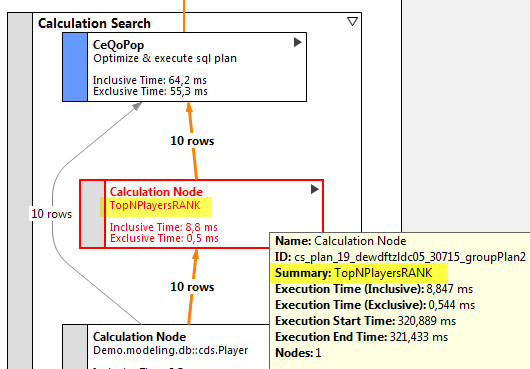Collapse the Calculation Search container triangle
The height and width of the screenshot is (369, 530).
(x=352, y=22)
